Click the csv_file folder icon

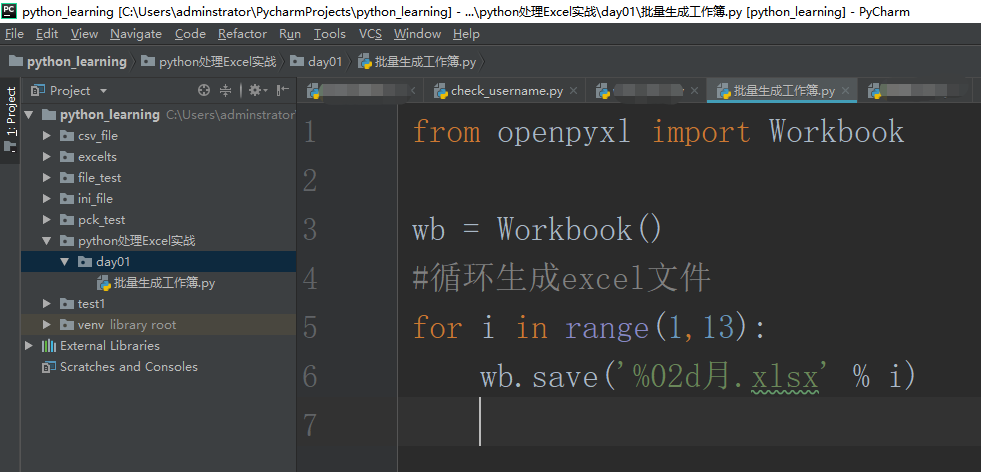pos(66,136)
